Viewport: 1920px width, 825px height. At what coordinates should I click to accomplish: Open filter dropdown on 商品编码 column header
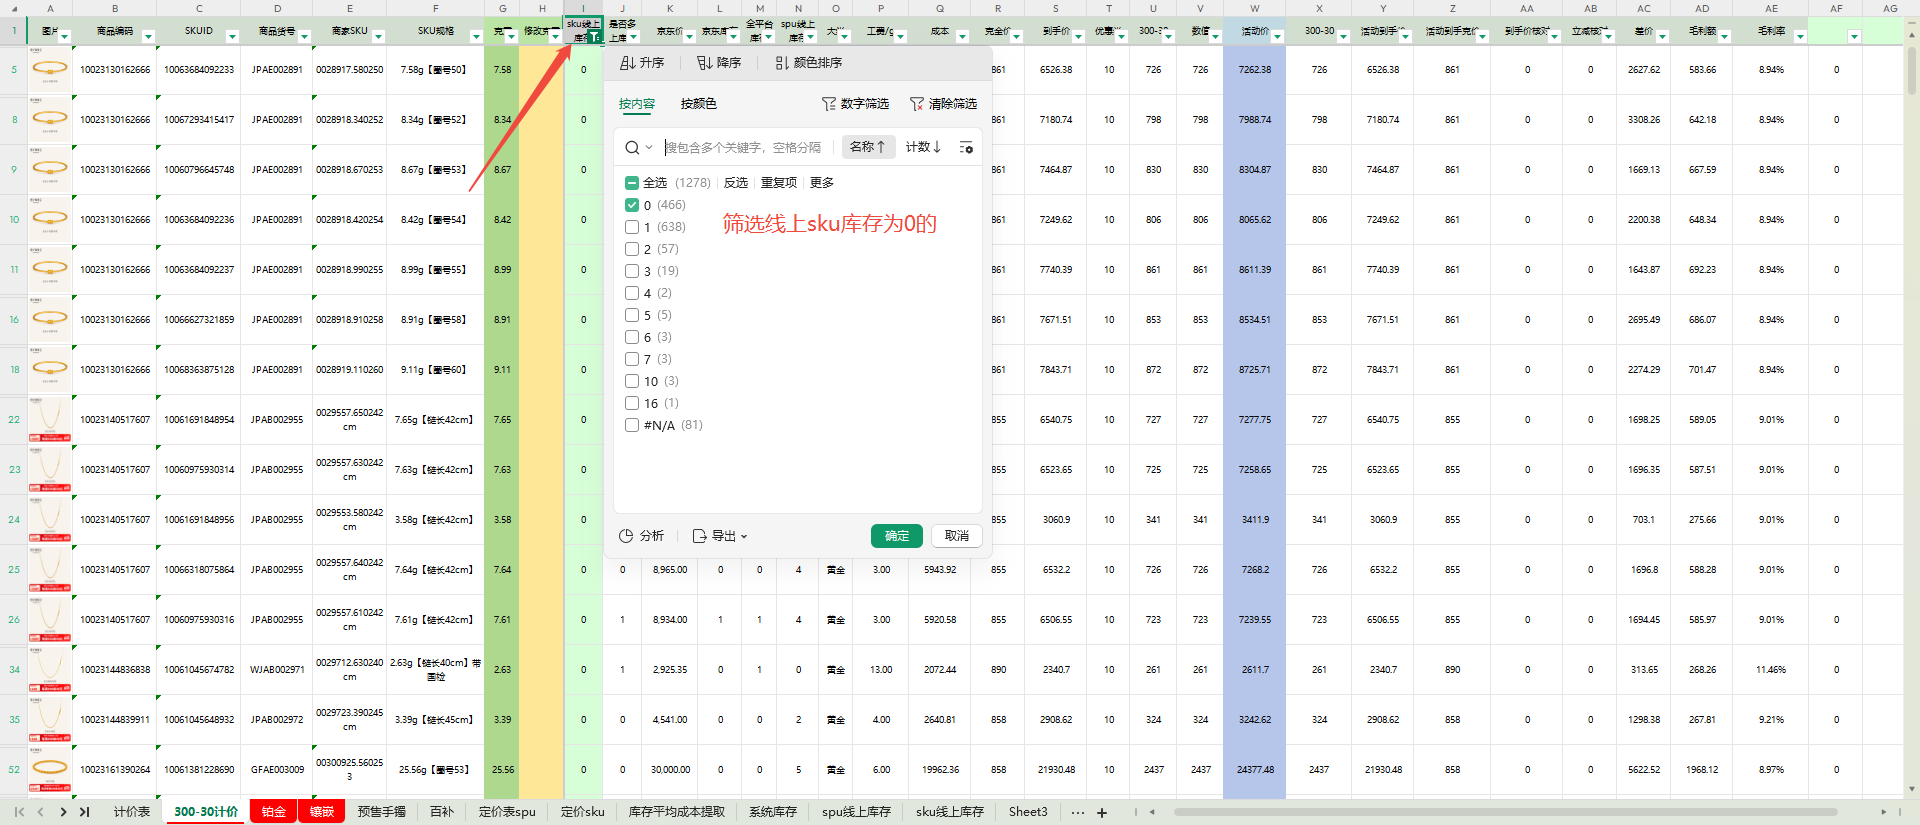pos(148,37)
